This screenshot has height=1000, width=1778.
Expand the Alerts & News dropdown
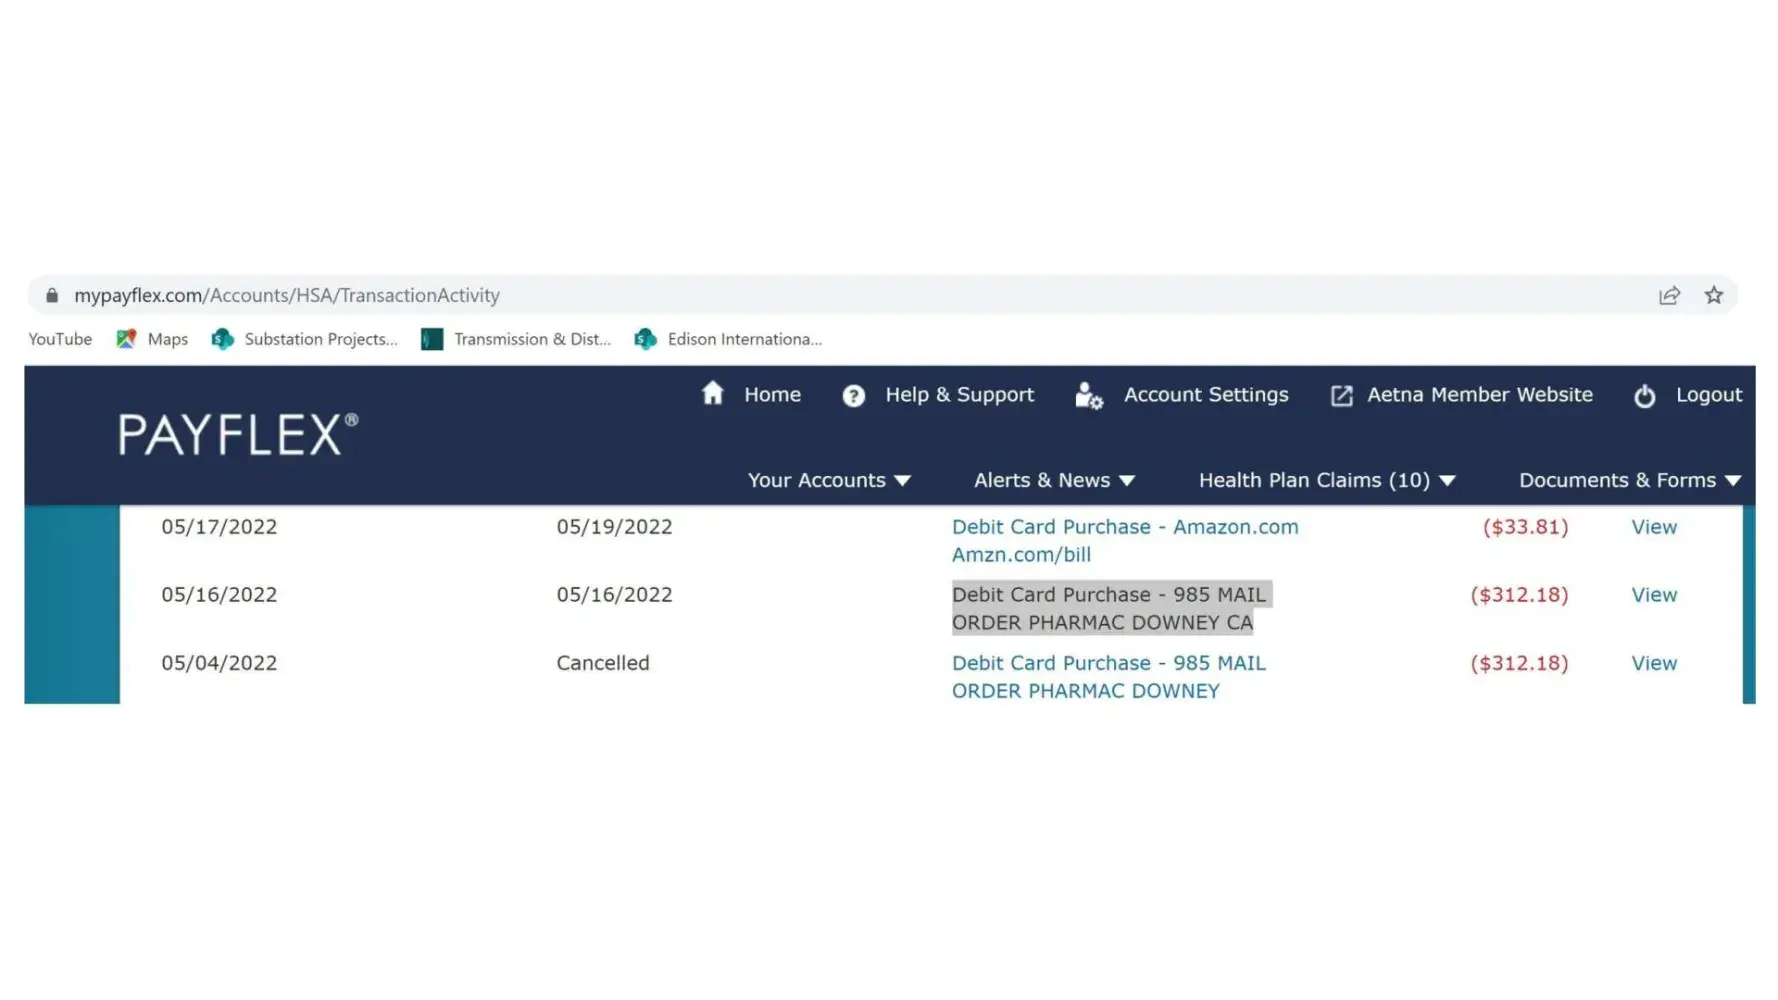[x=1054, y=481]
